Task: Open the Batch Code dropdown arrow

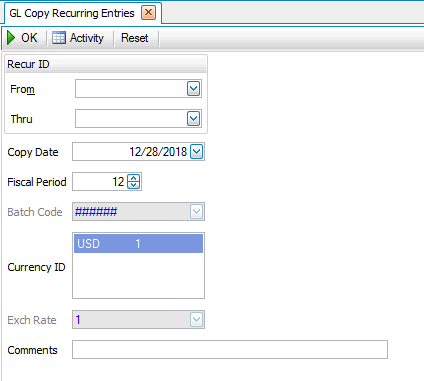Action: [x=197, y=212]
